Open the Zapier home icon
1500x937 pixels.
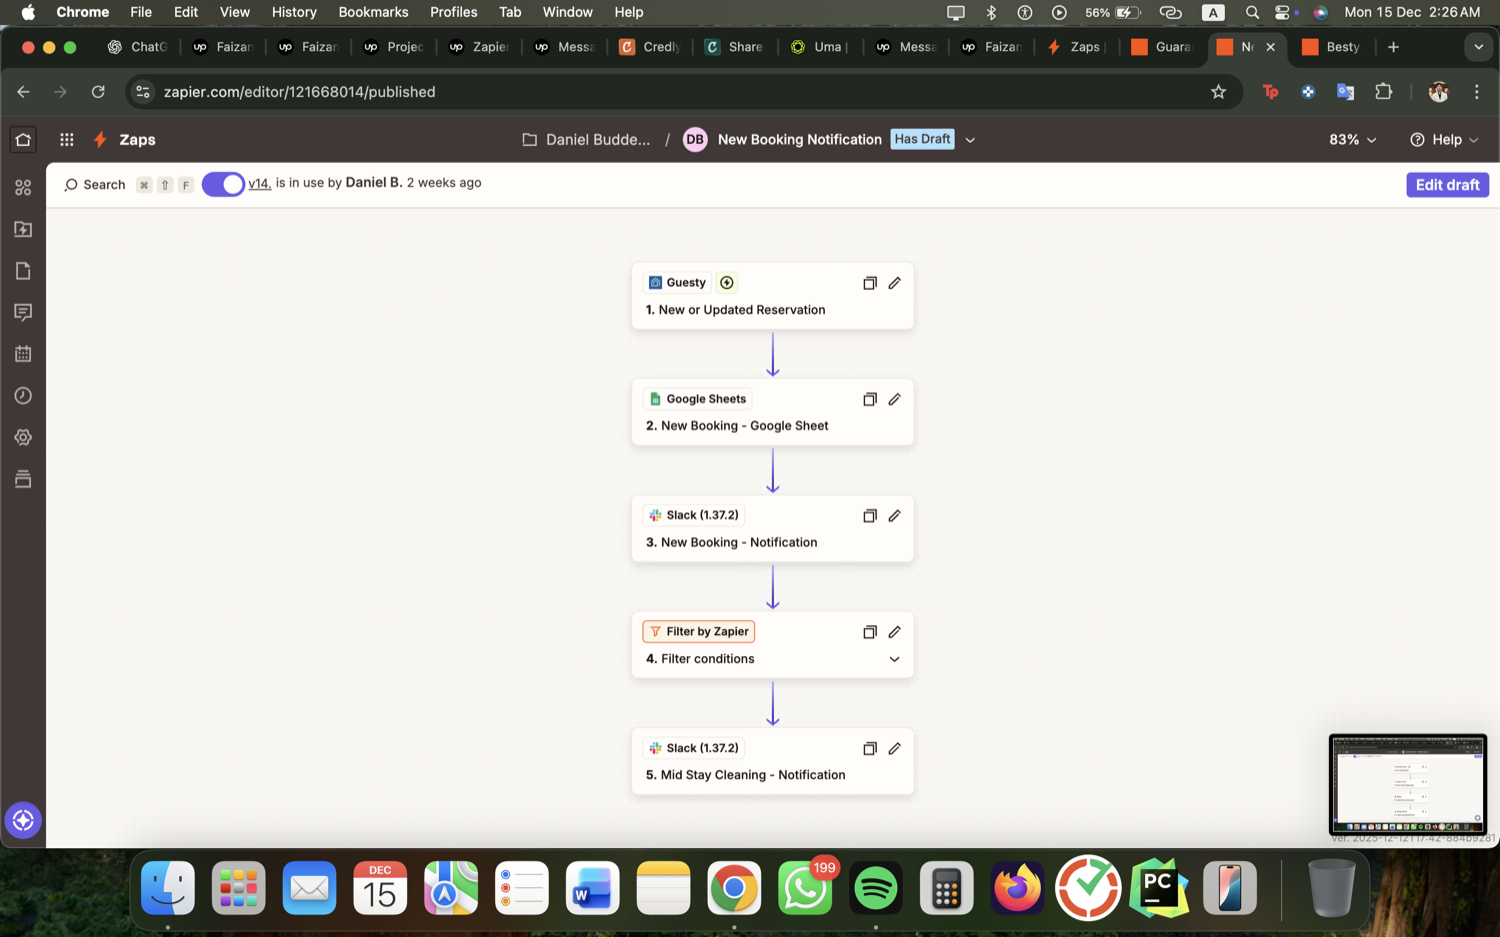[x=23, y=140]
